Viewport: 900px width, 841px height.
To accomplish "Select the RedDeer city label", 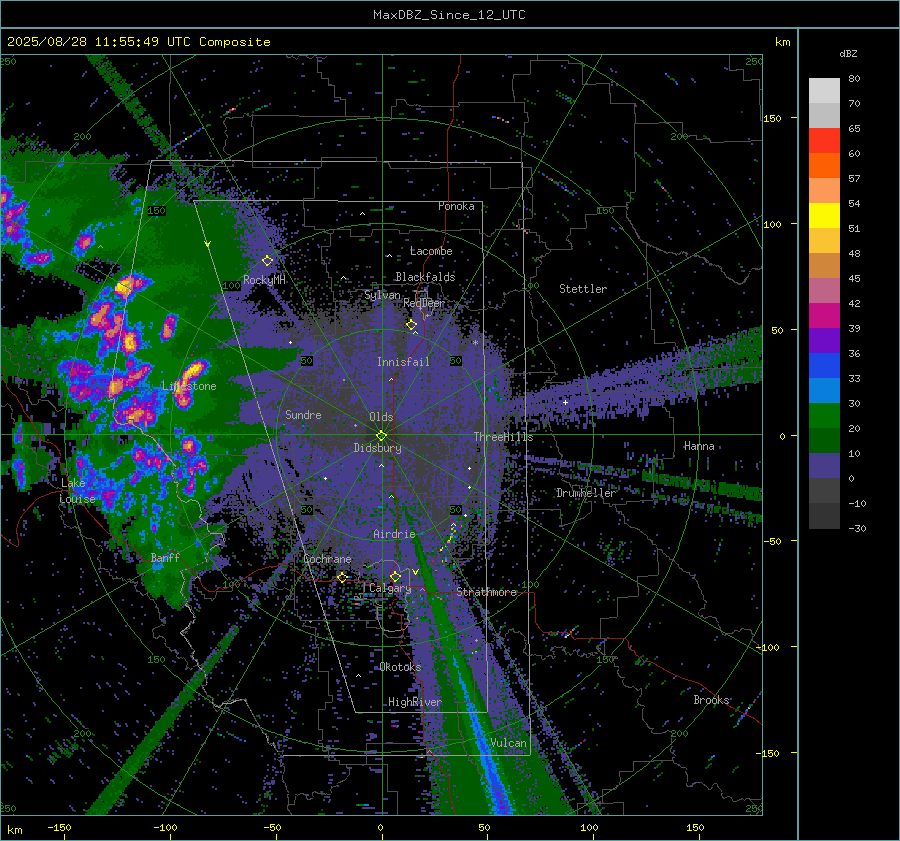I will pyautogui.click(x=424, y=303).
